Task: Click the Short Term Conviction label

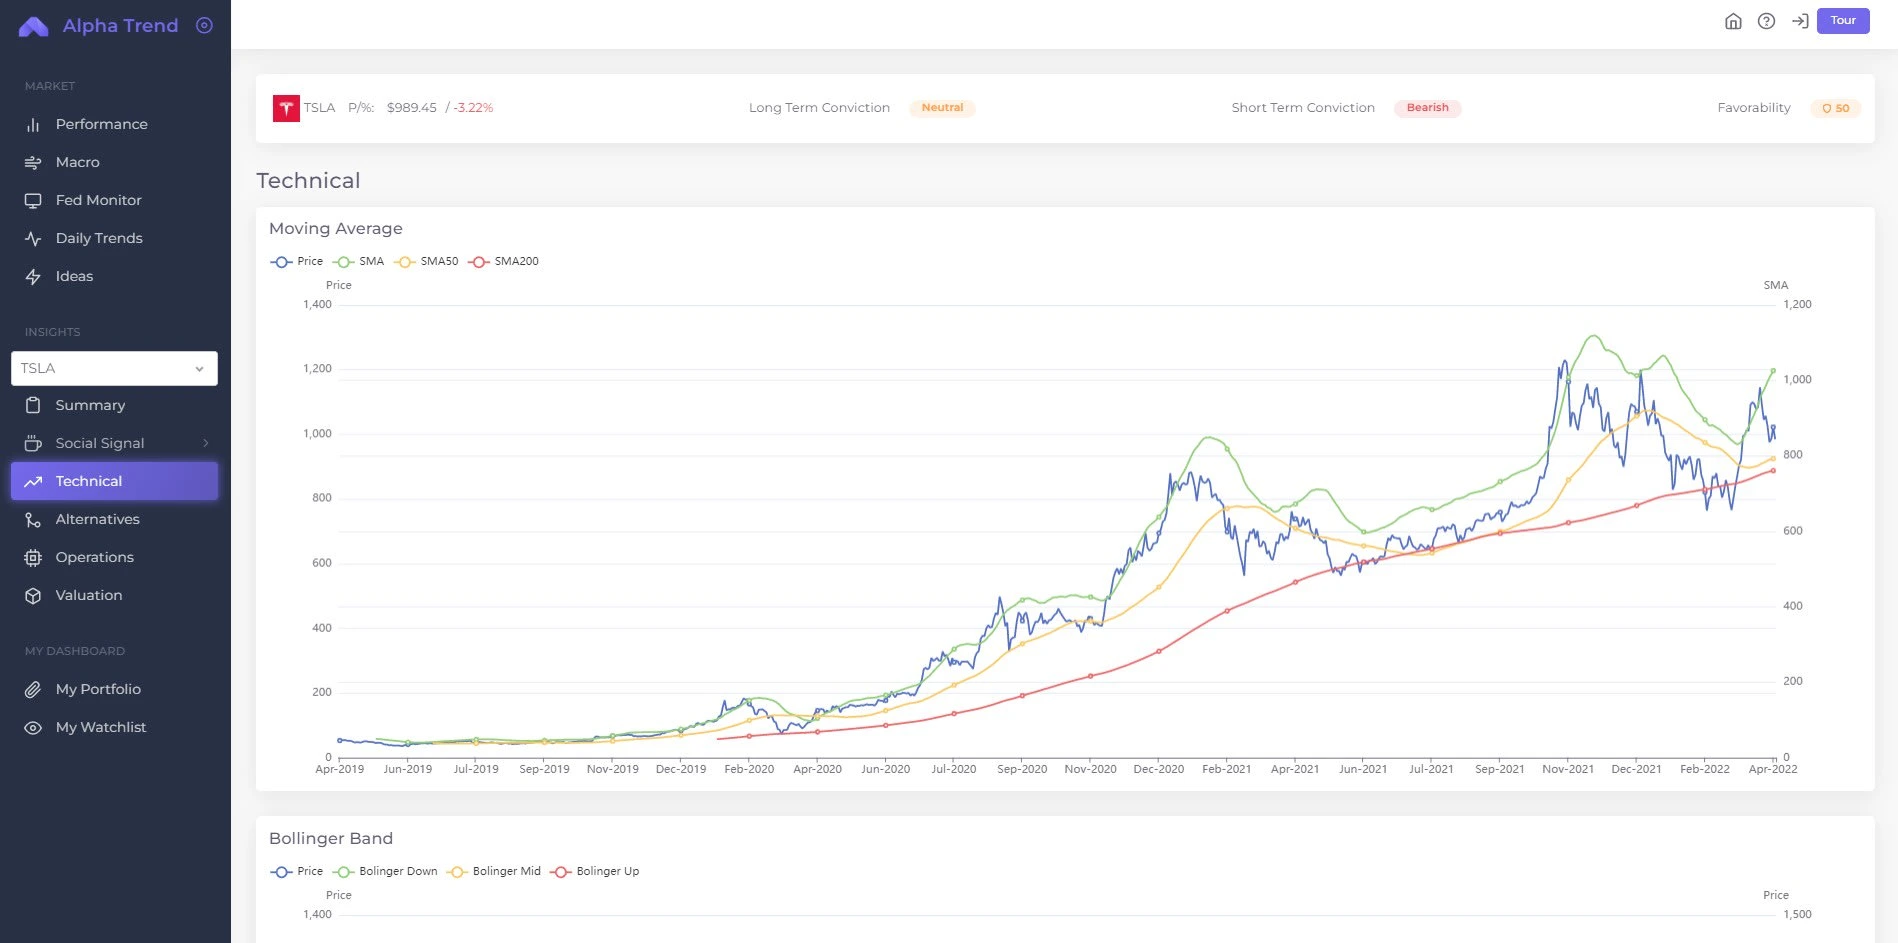Action: pyautogui.click(x=1303, y=108)
